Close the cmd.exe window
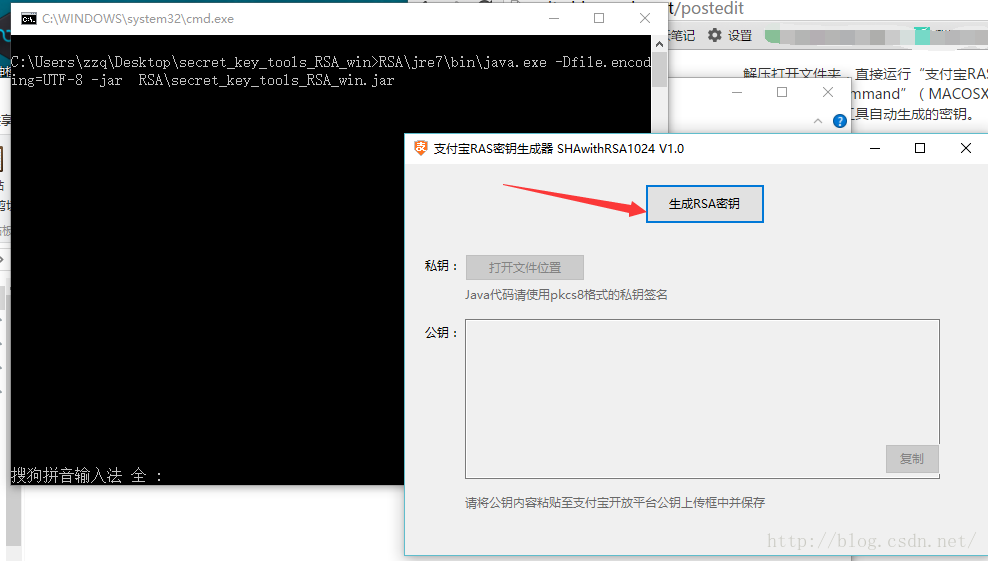The height and width of the screenshot is (561, 988). pos(645,18)
